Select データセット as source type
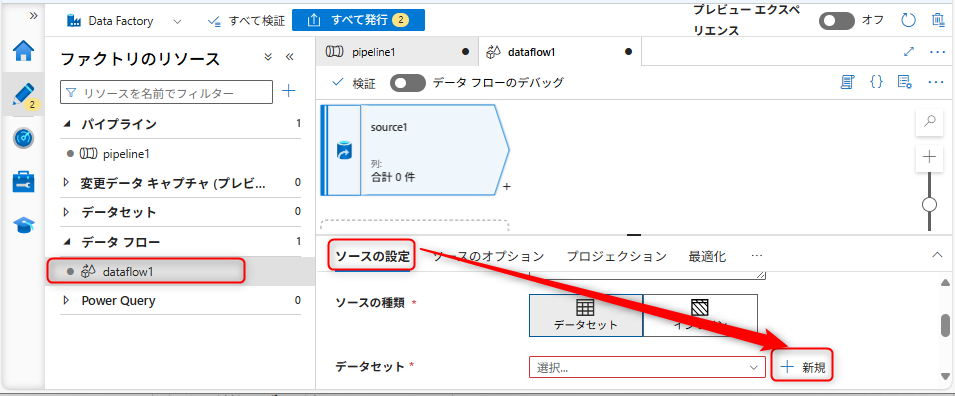The width and height of the screenshot is (955, 396). pyautogui.click(x=585, y=315)
